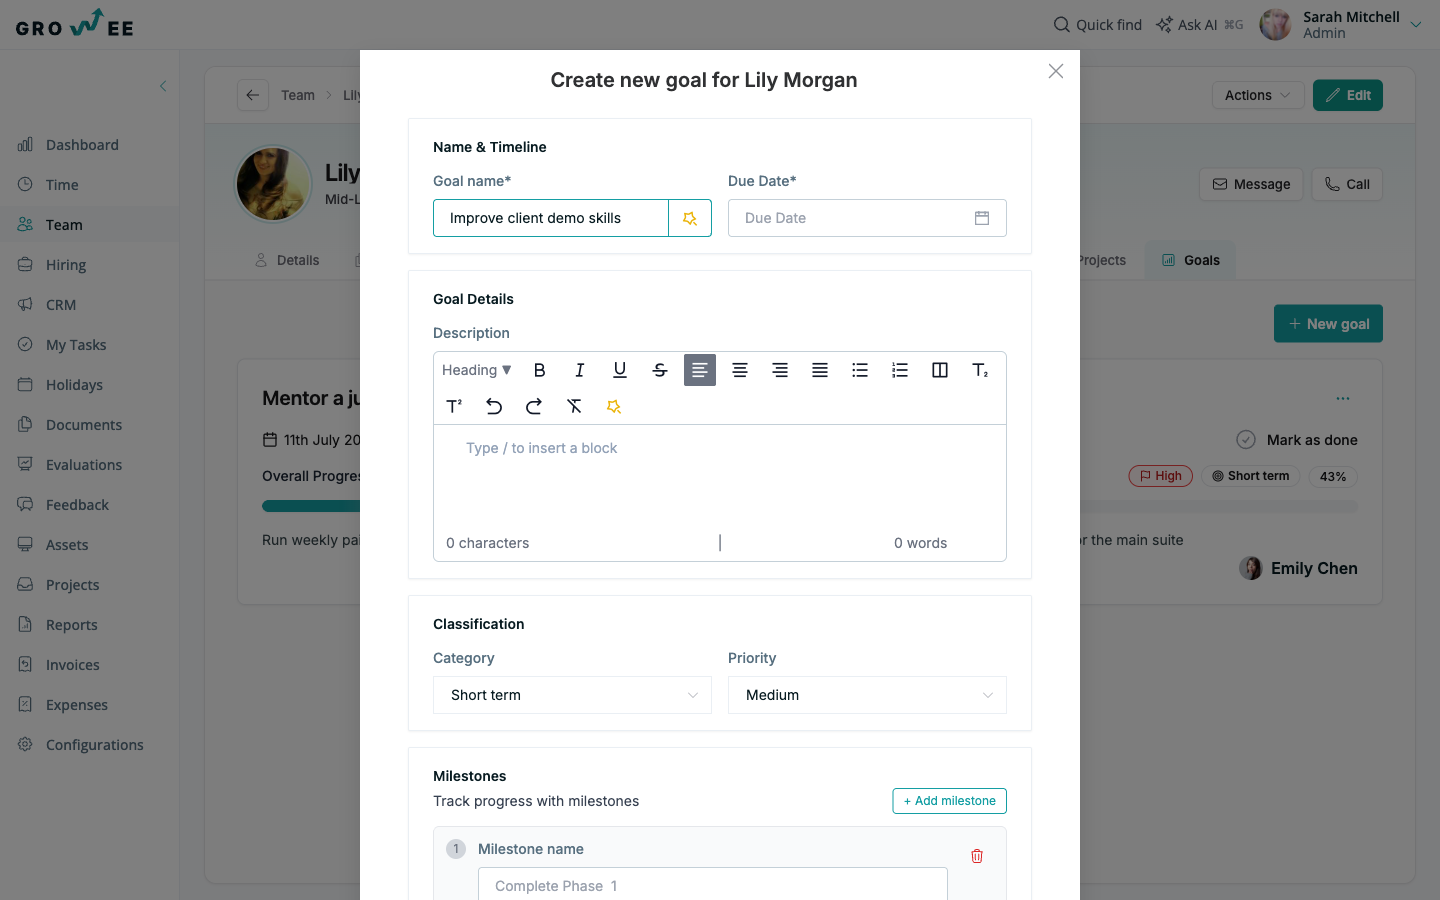Image resolution: width=1440 pixels, height=900 pixels.
Task: Clear text formatting icon
Action: coord(574,406)
